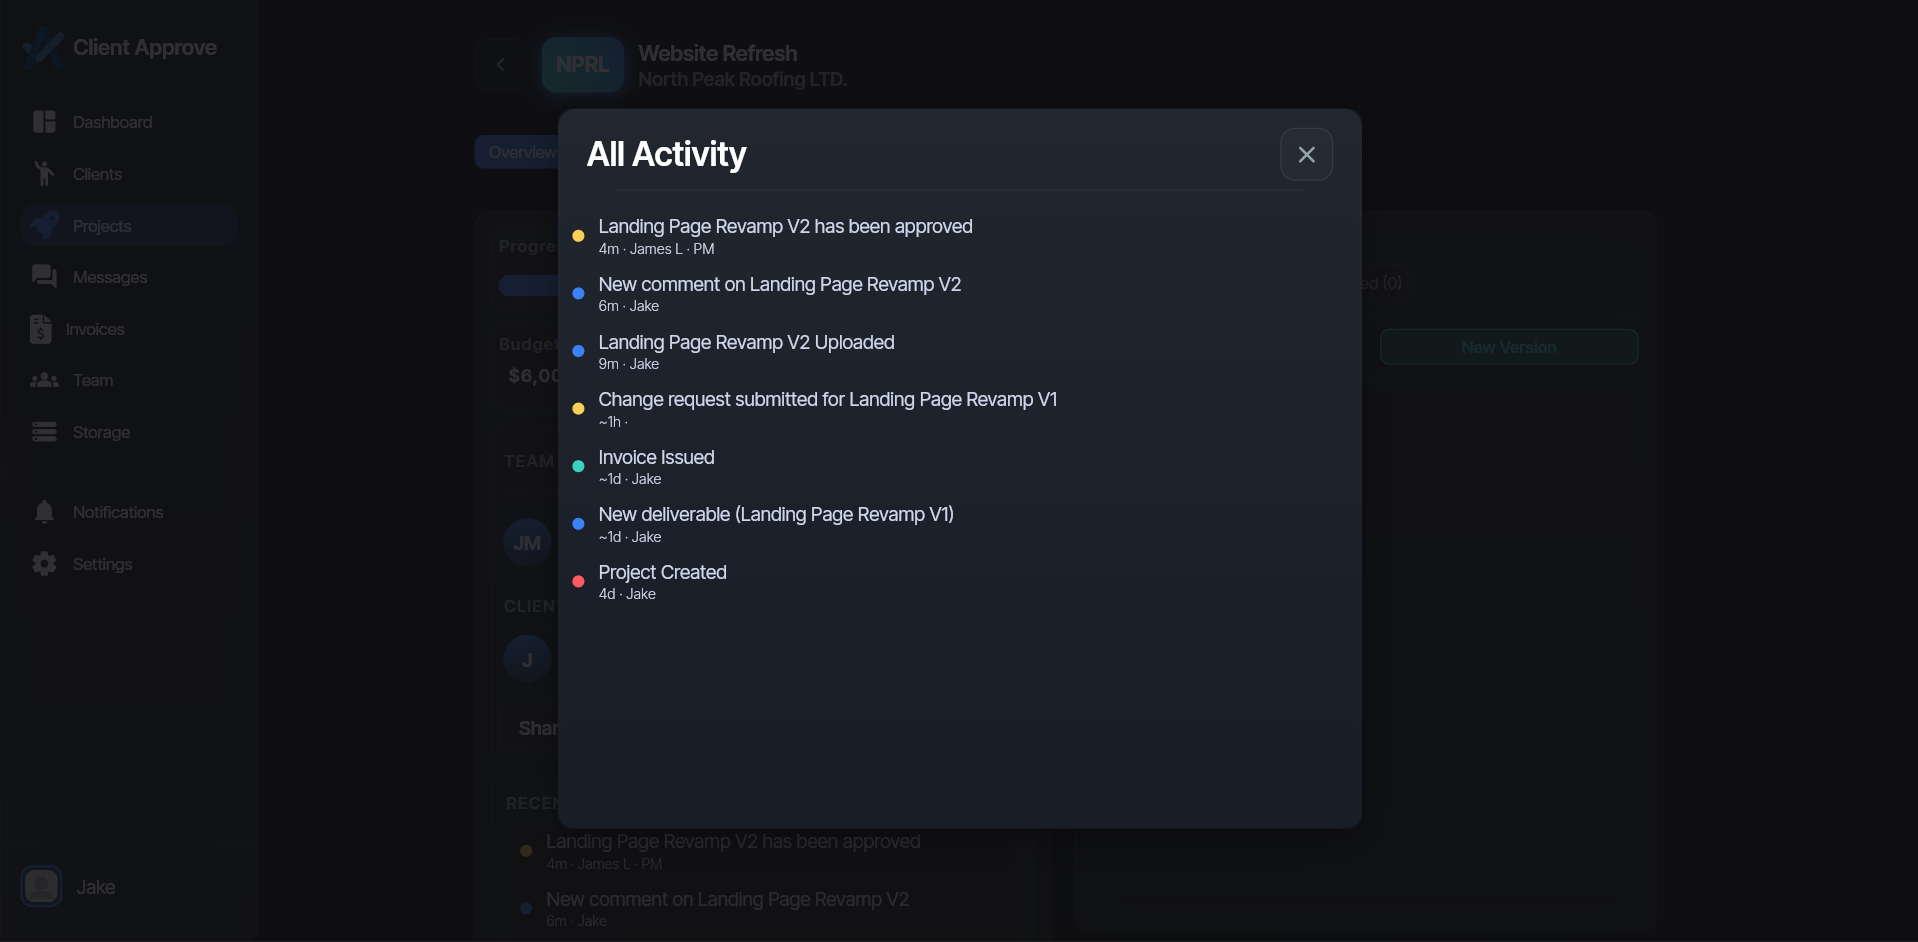Screen dimensions: 1918x942
Task: Click the J client avatar
Action: click(526, 658)
